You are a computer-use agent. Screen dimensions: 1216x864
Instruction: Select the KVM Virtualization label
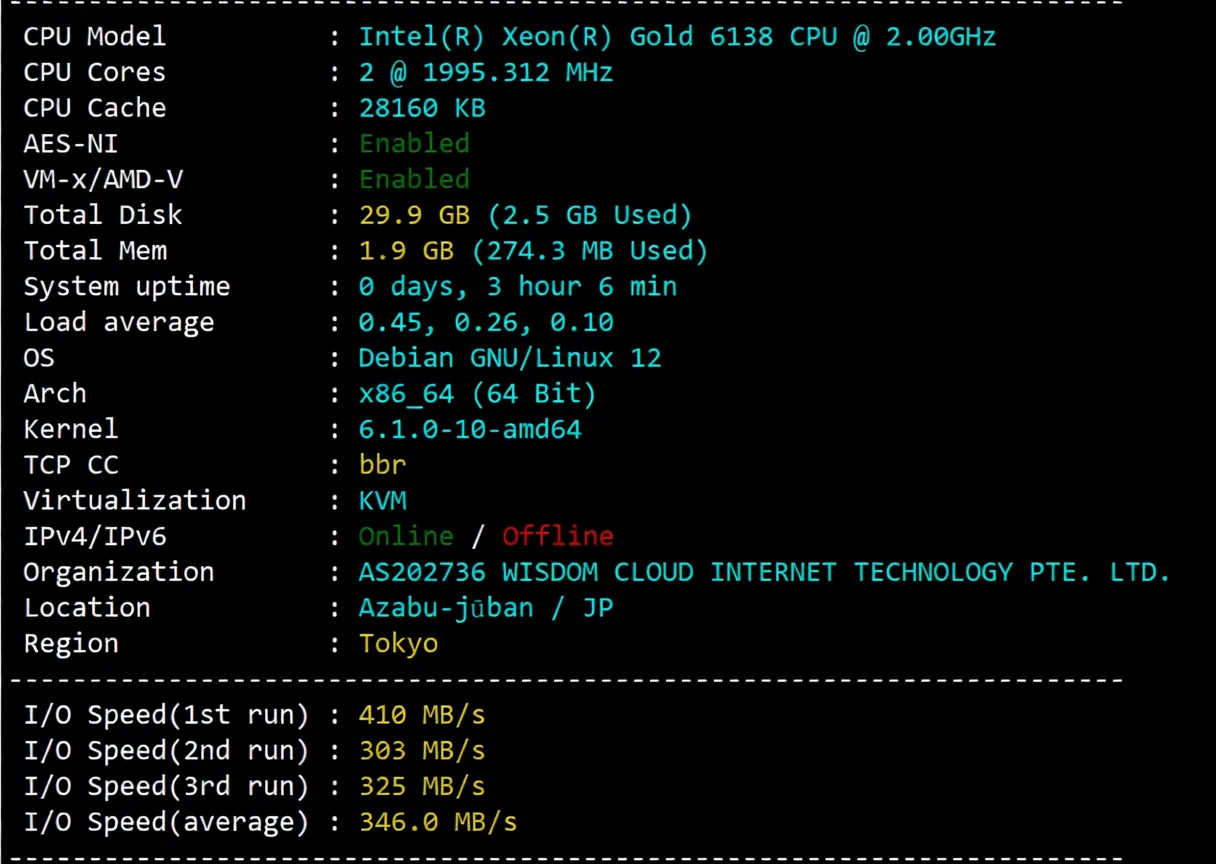[x=382, y=500]
